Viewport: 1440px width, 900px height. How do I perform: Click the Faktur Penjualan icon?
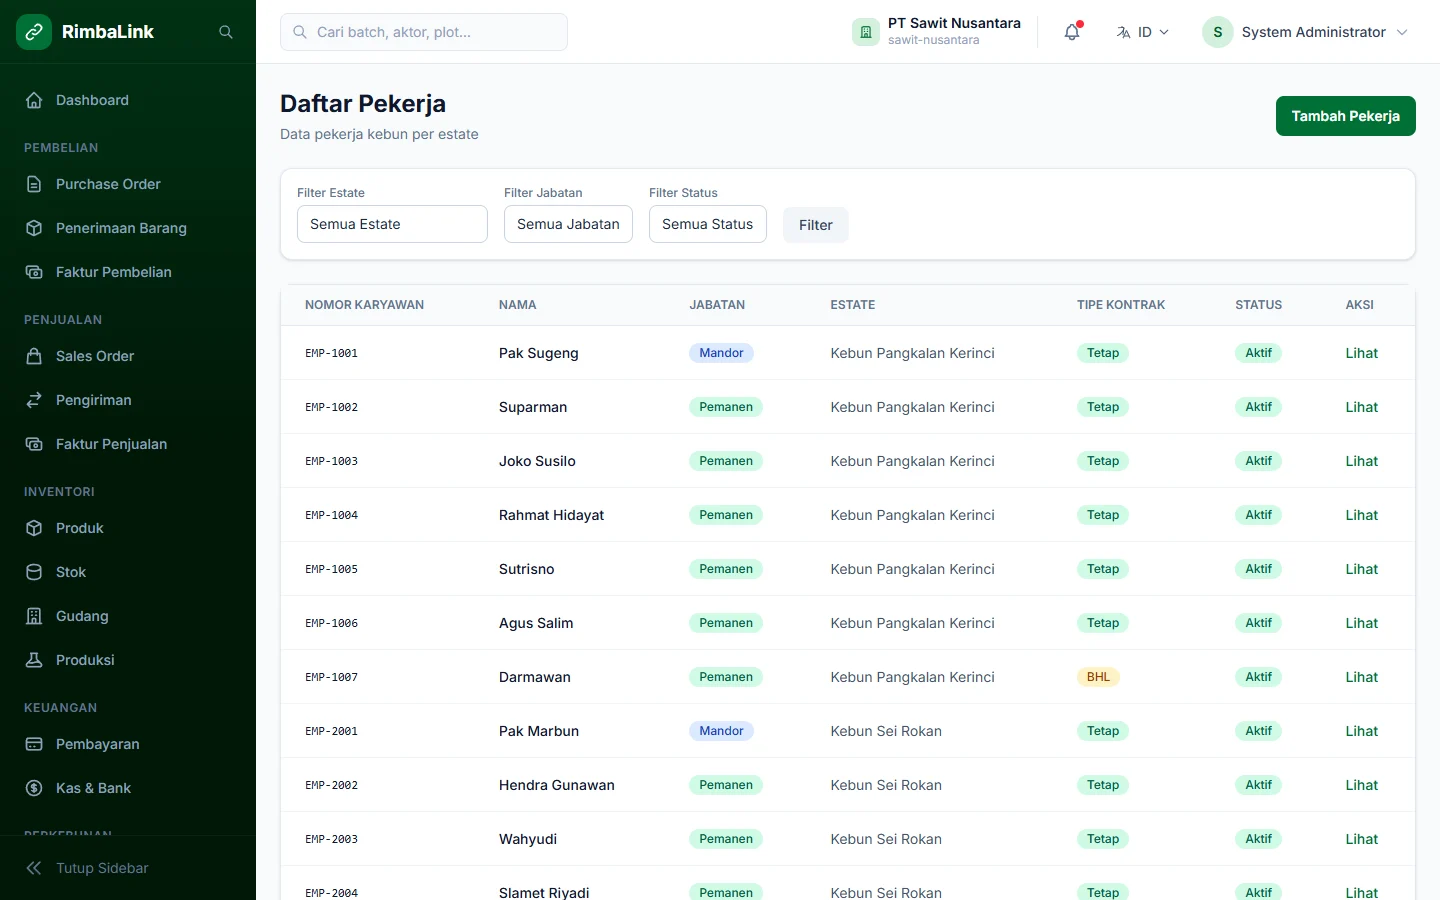pos(34,444)
